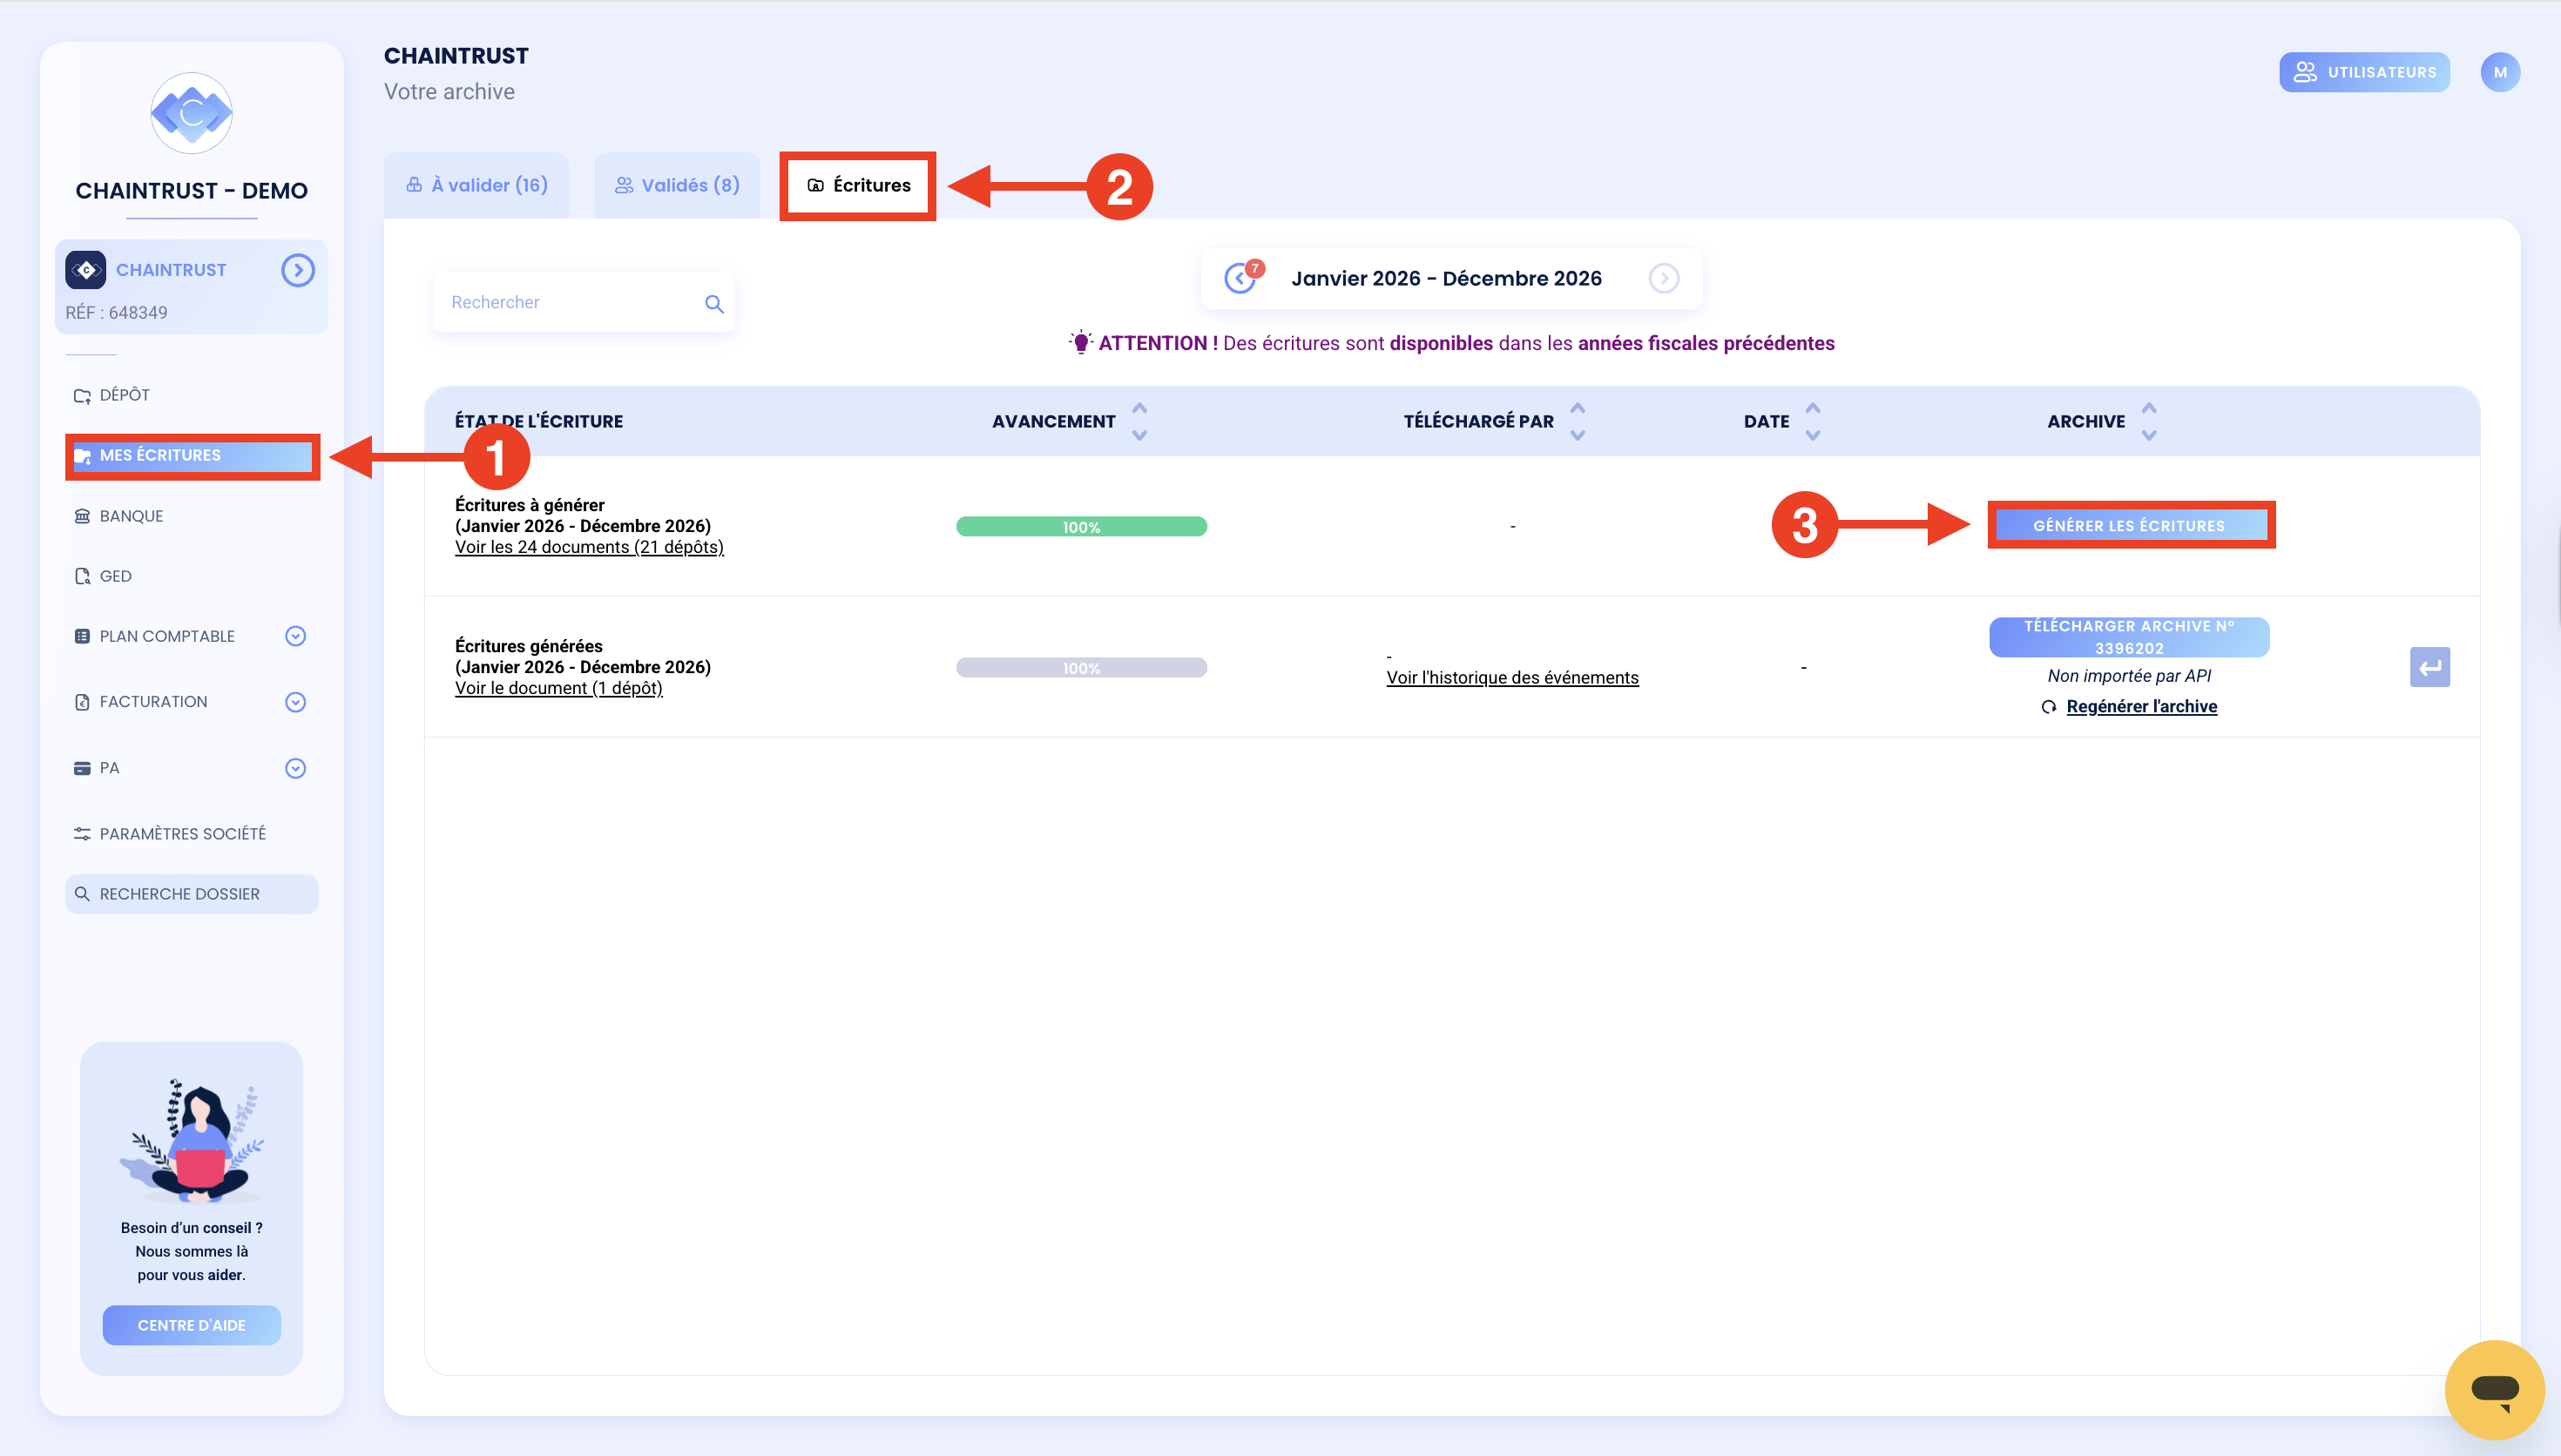Download archive N° 3396202
Image resolution: width=2561 pixels, height=1456 pixels.
[x=2129, y=637]
